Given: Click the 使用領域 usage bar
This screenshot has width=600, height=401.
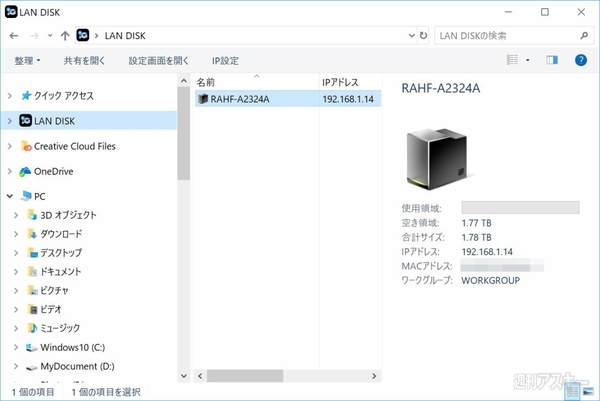Looking at the screenshot, I should click(520, 207).
